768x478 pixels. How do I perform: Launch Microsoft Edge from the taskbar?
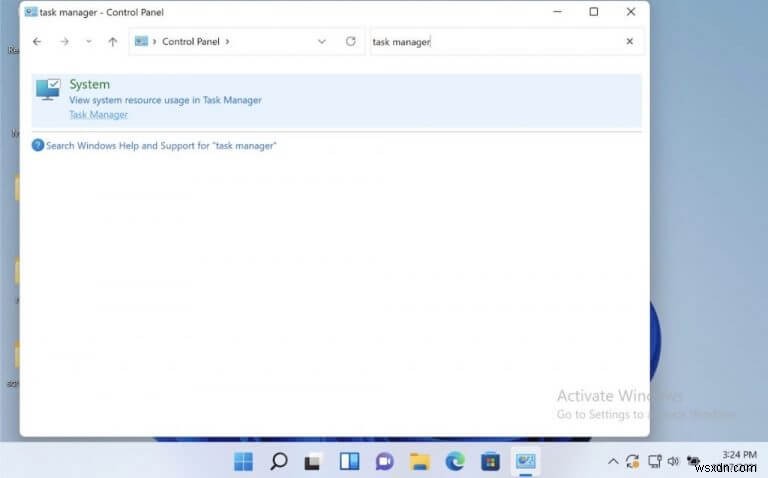pyautogui.click(x=455, y=461)
